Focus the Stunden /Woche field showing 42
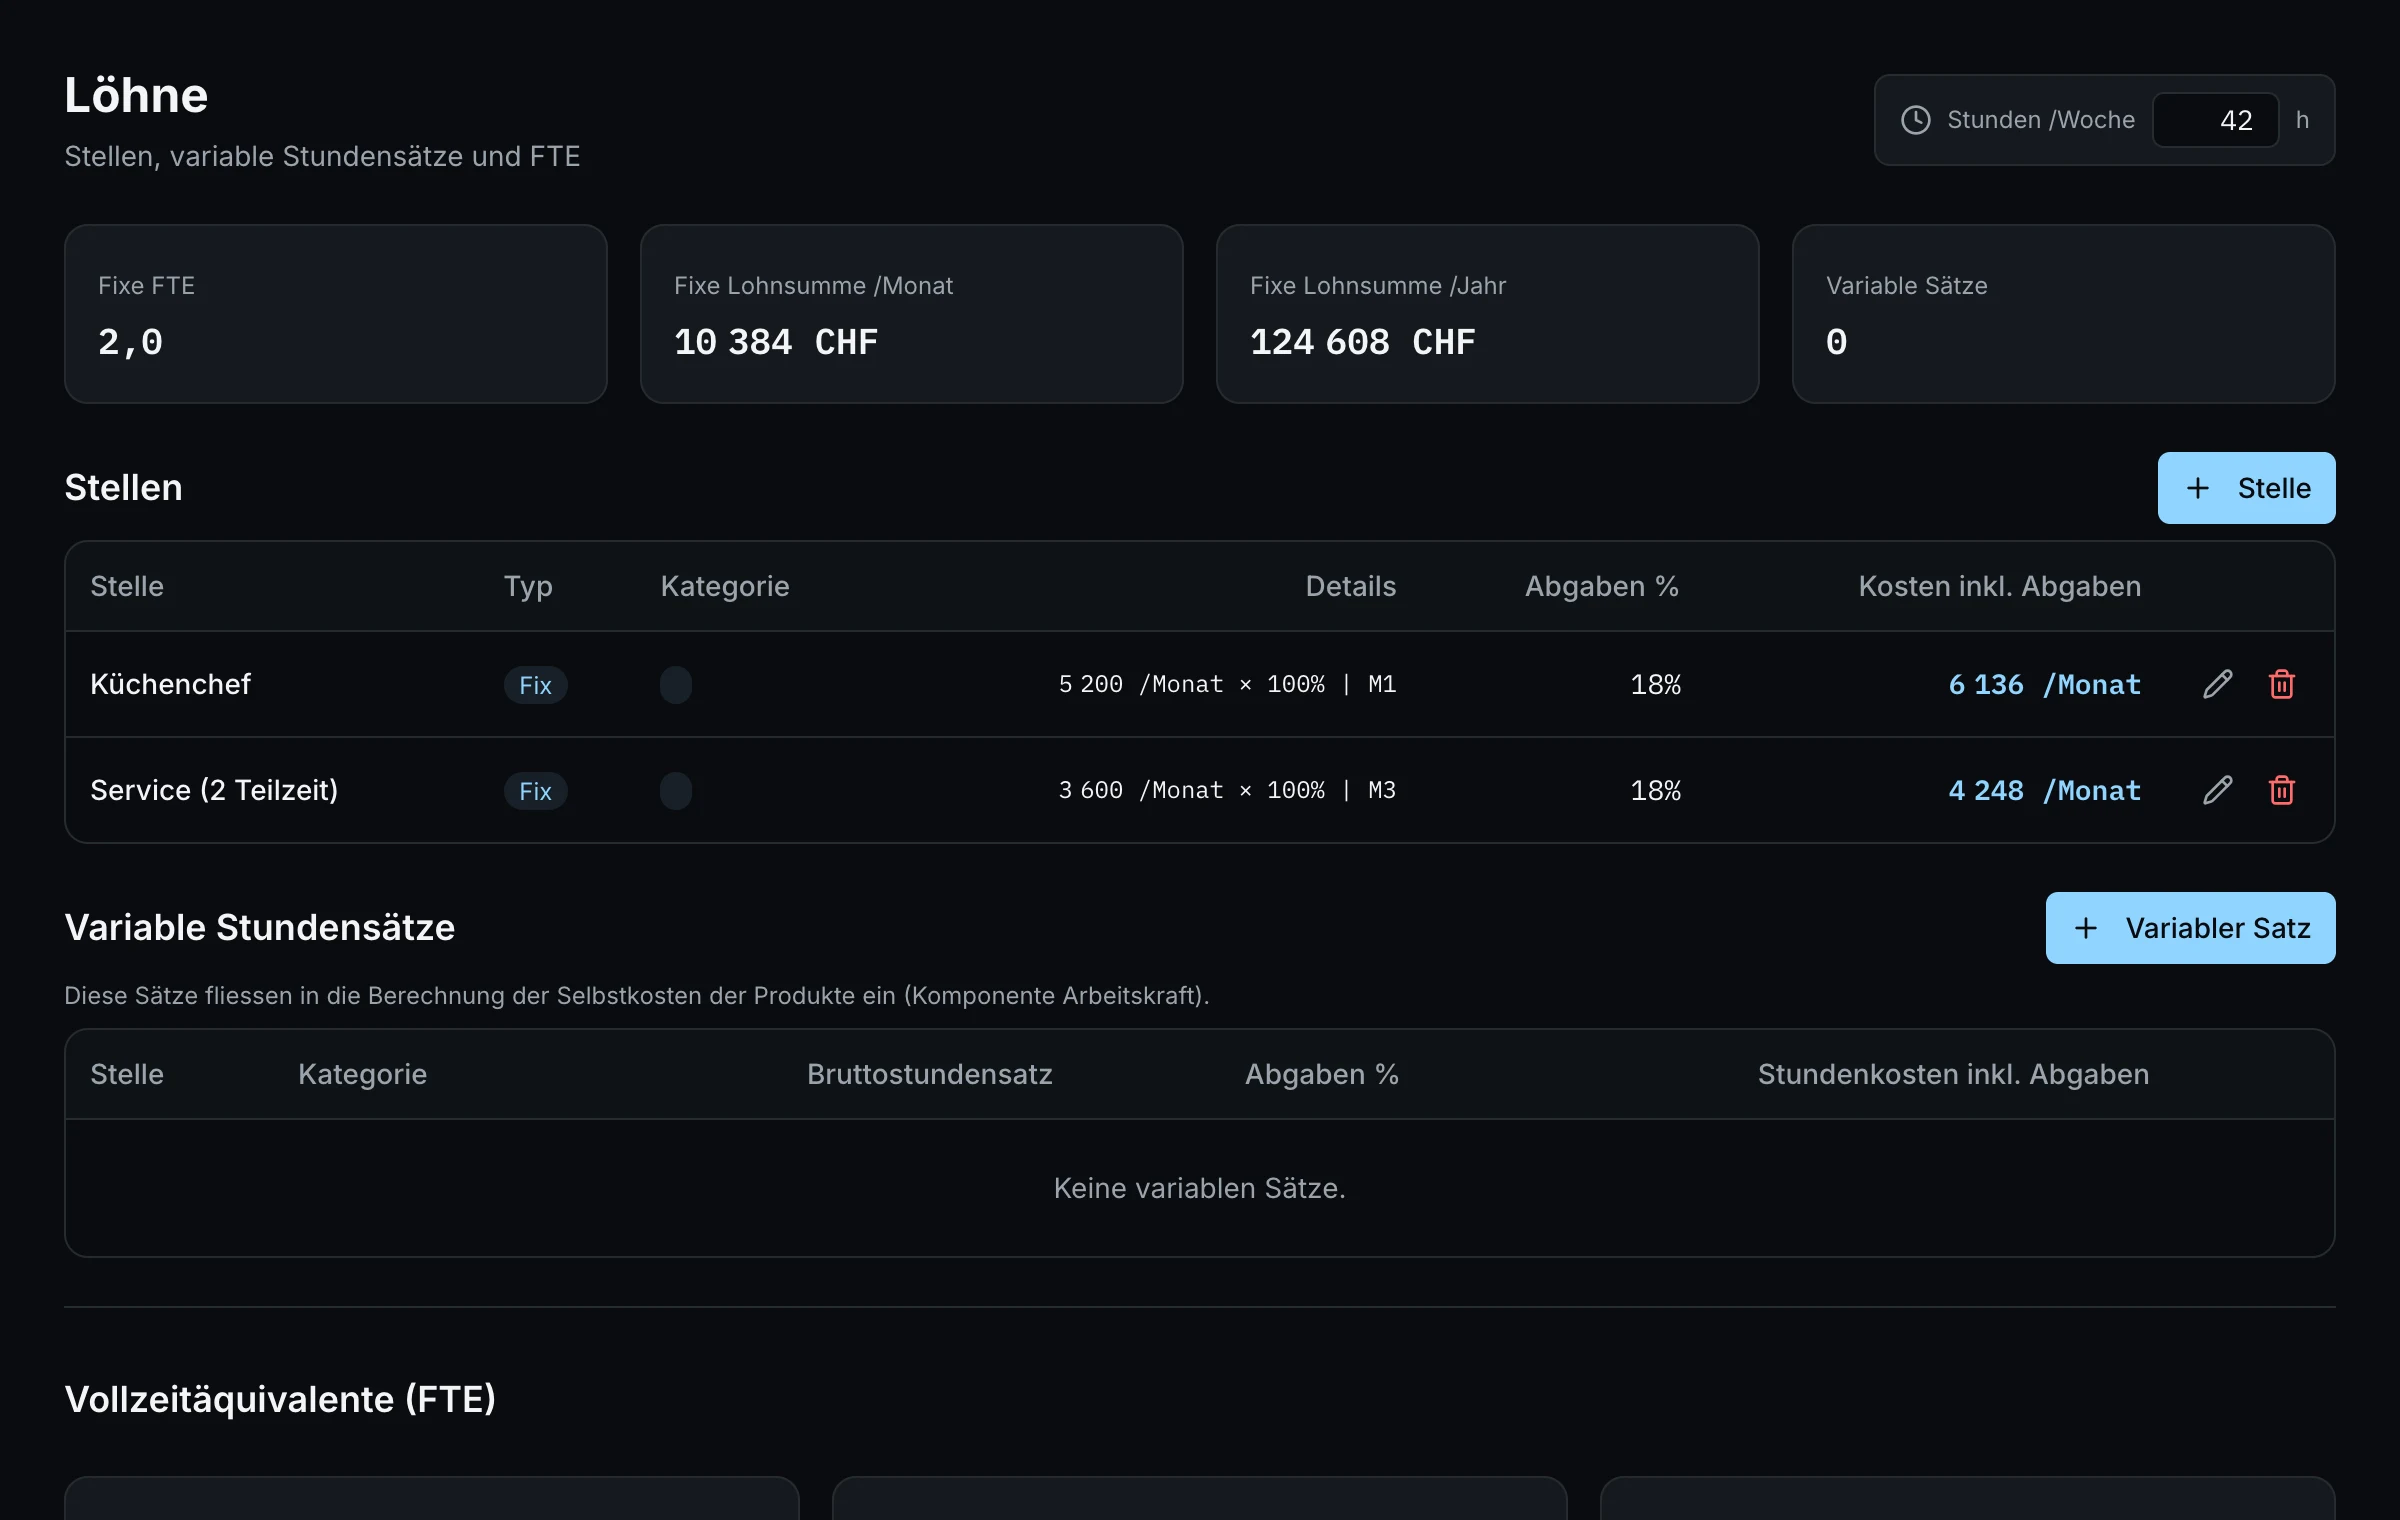The width and height of the screenshot is (2400, 1520). (2215, 120)
